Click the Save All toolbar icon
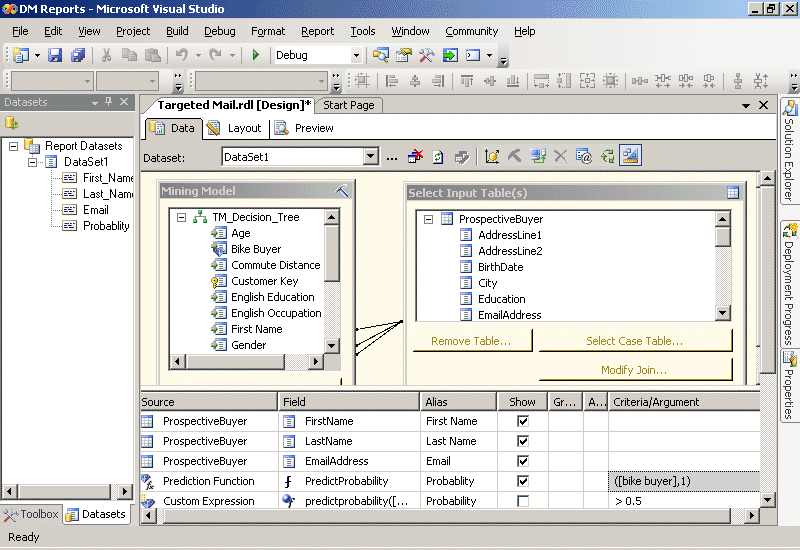Image resolution: width=800 pixels, height=550 pixels. tap(78, 55)
